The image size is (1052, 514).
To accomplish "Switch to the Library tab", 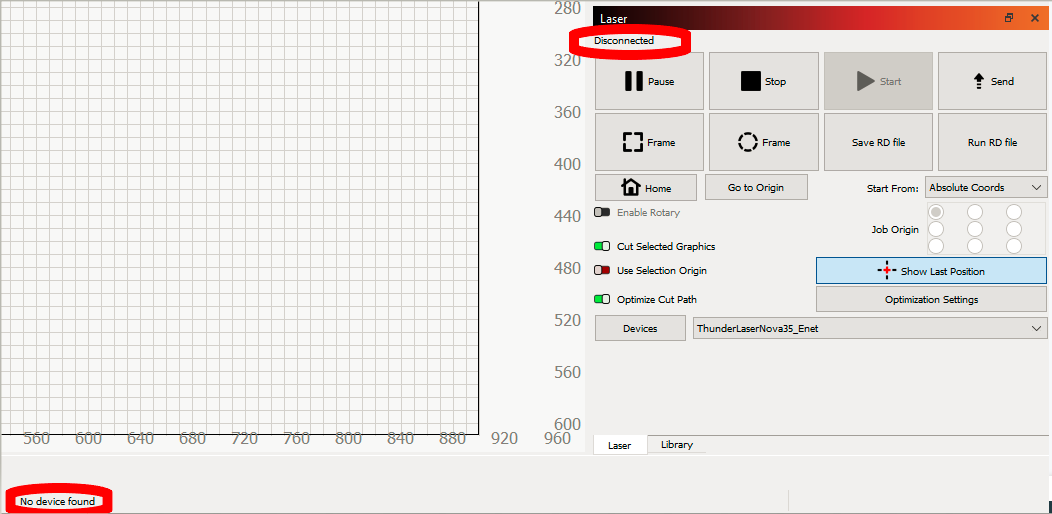I will coord(676,444).
